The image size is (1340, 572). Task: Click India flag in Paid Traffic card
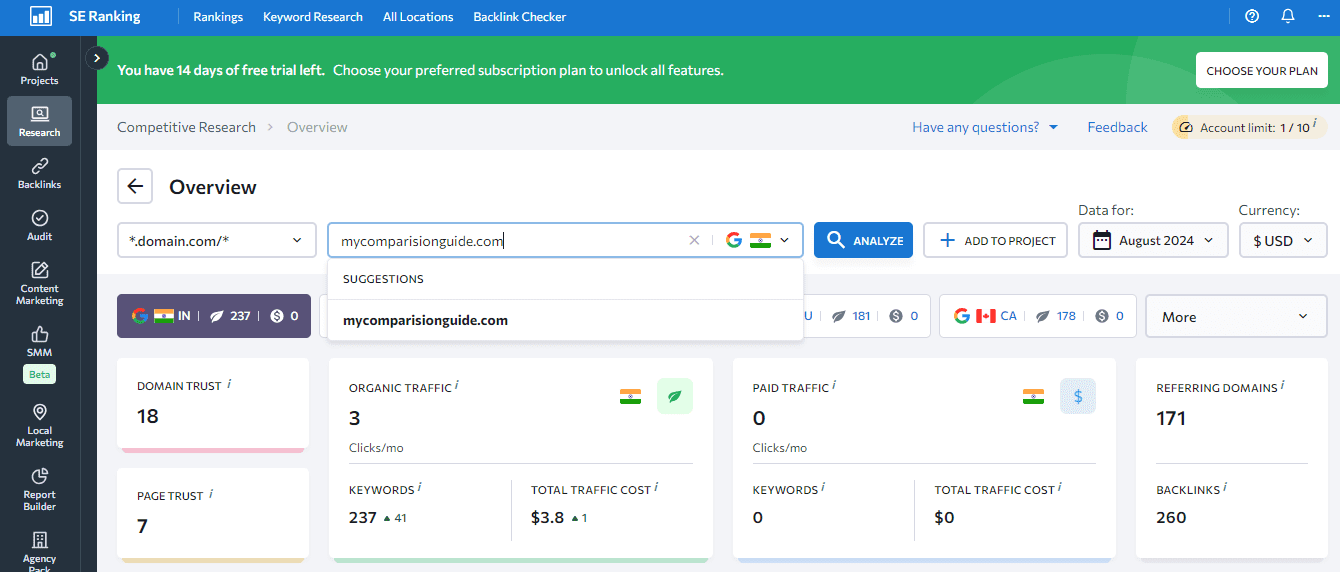(x=1033, y=396)
